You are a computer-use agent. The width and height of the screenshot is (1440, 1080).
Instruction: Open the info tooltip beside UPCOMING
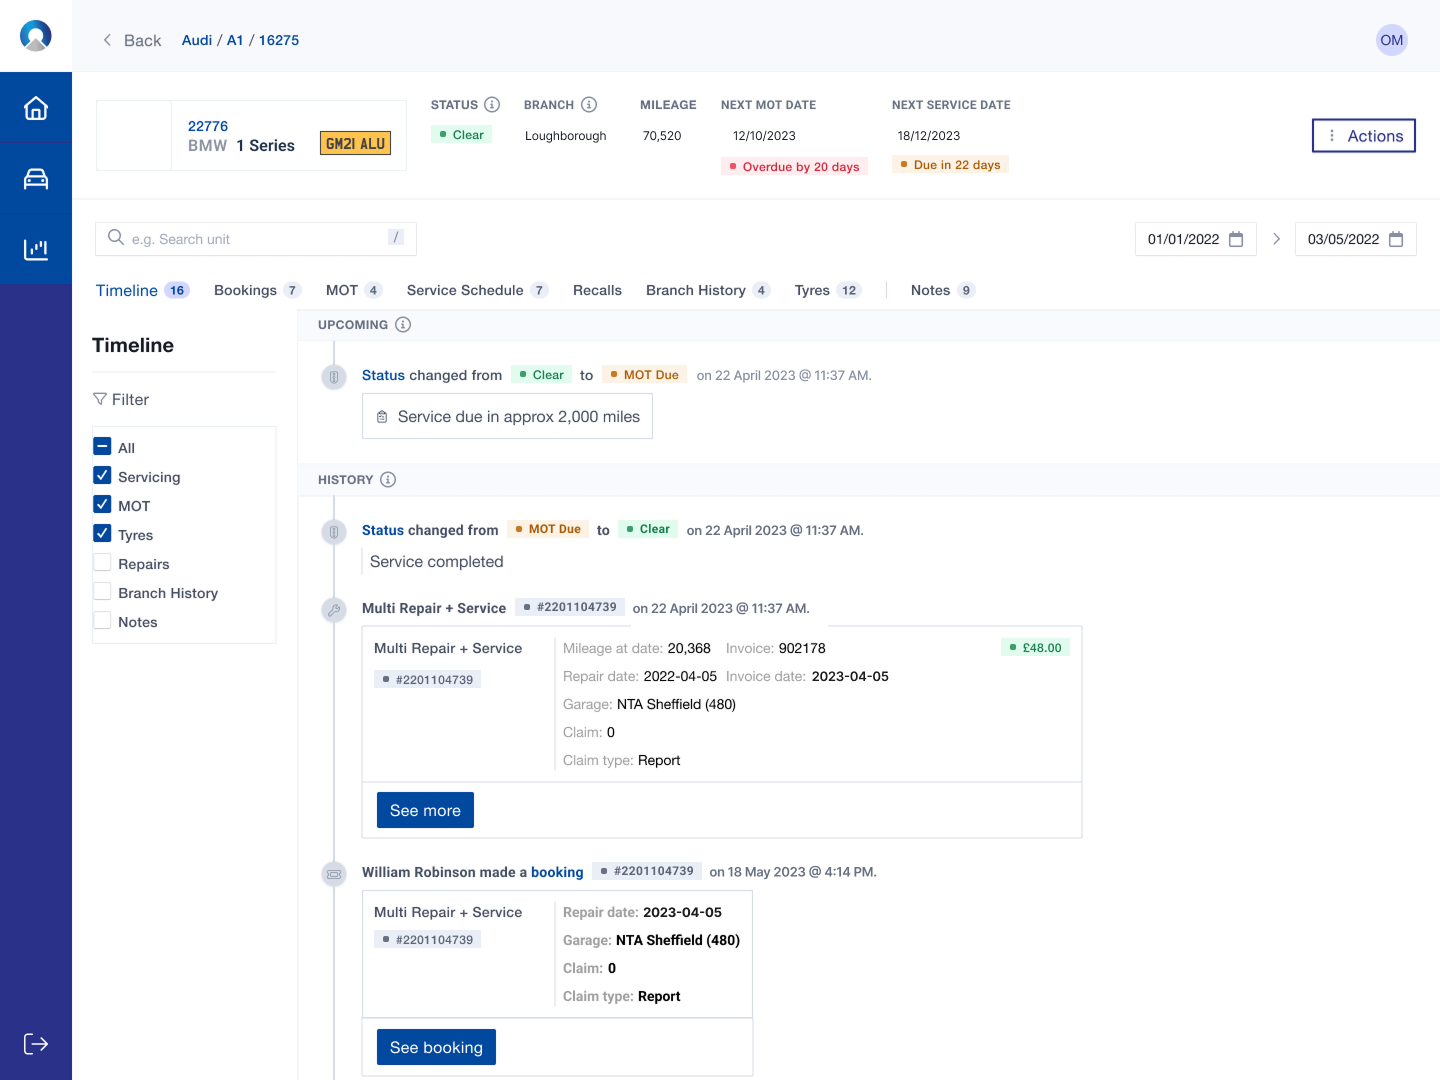[x=403, y=324]
